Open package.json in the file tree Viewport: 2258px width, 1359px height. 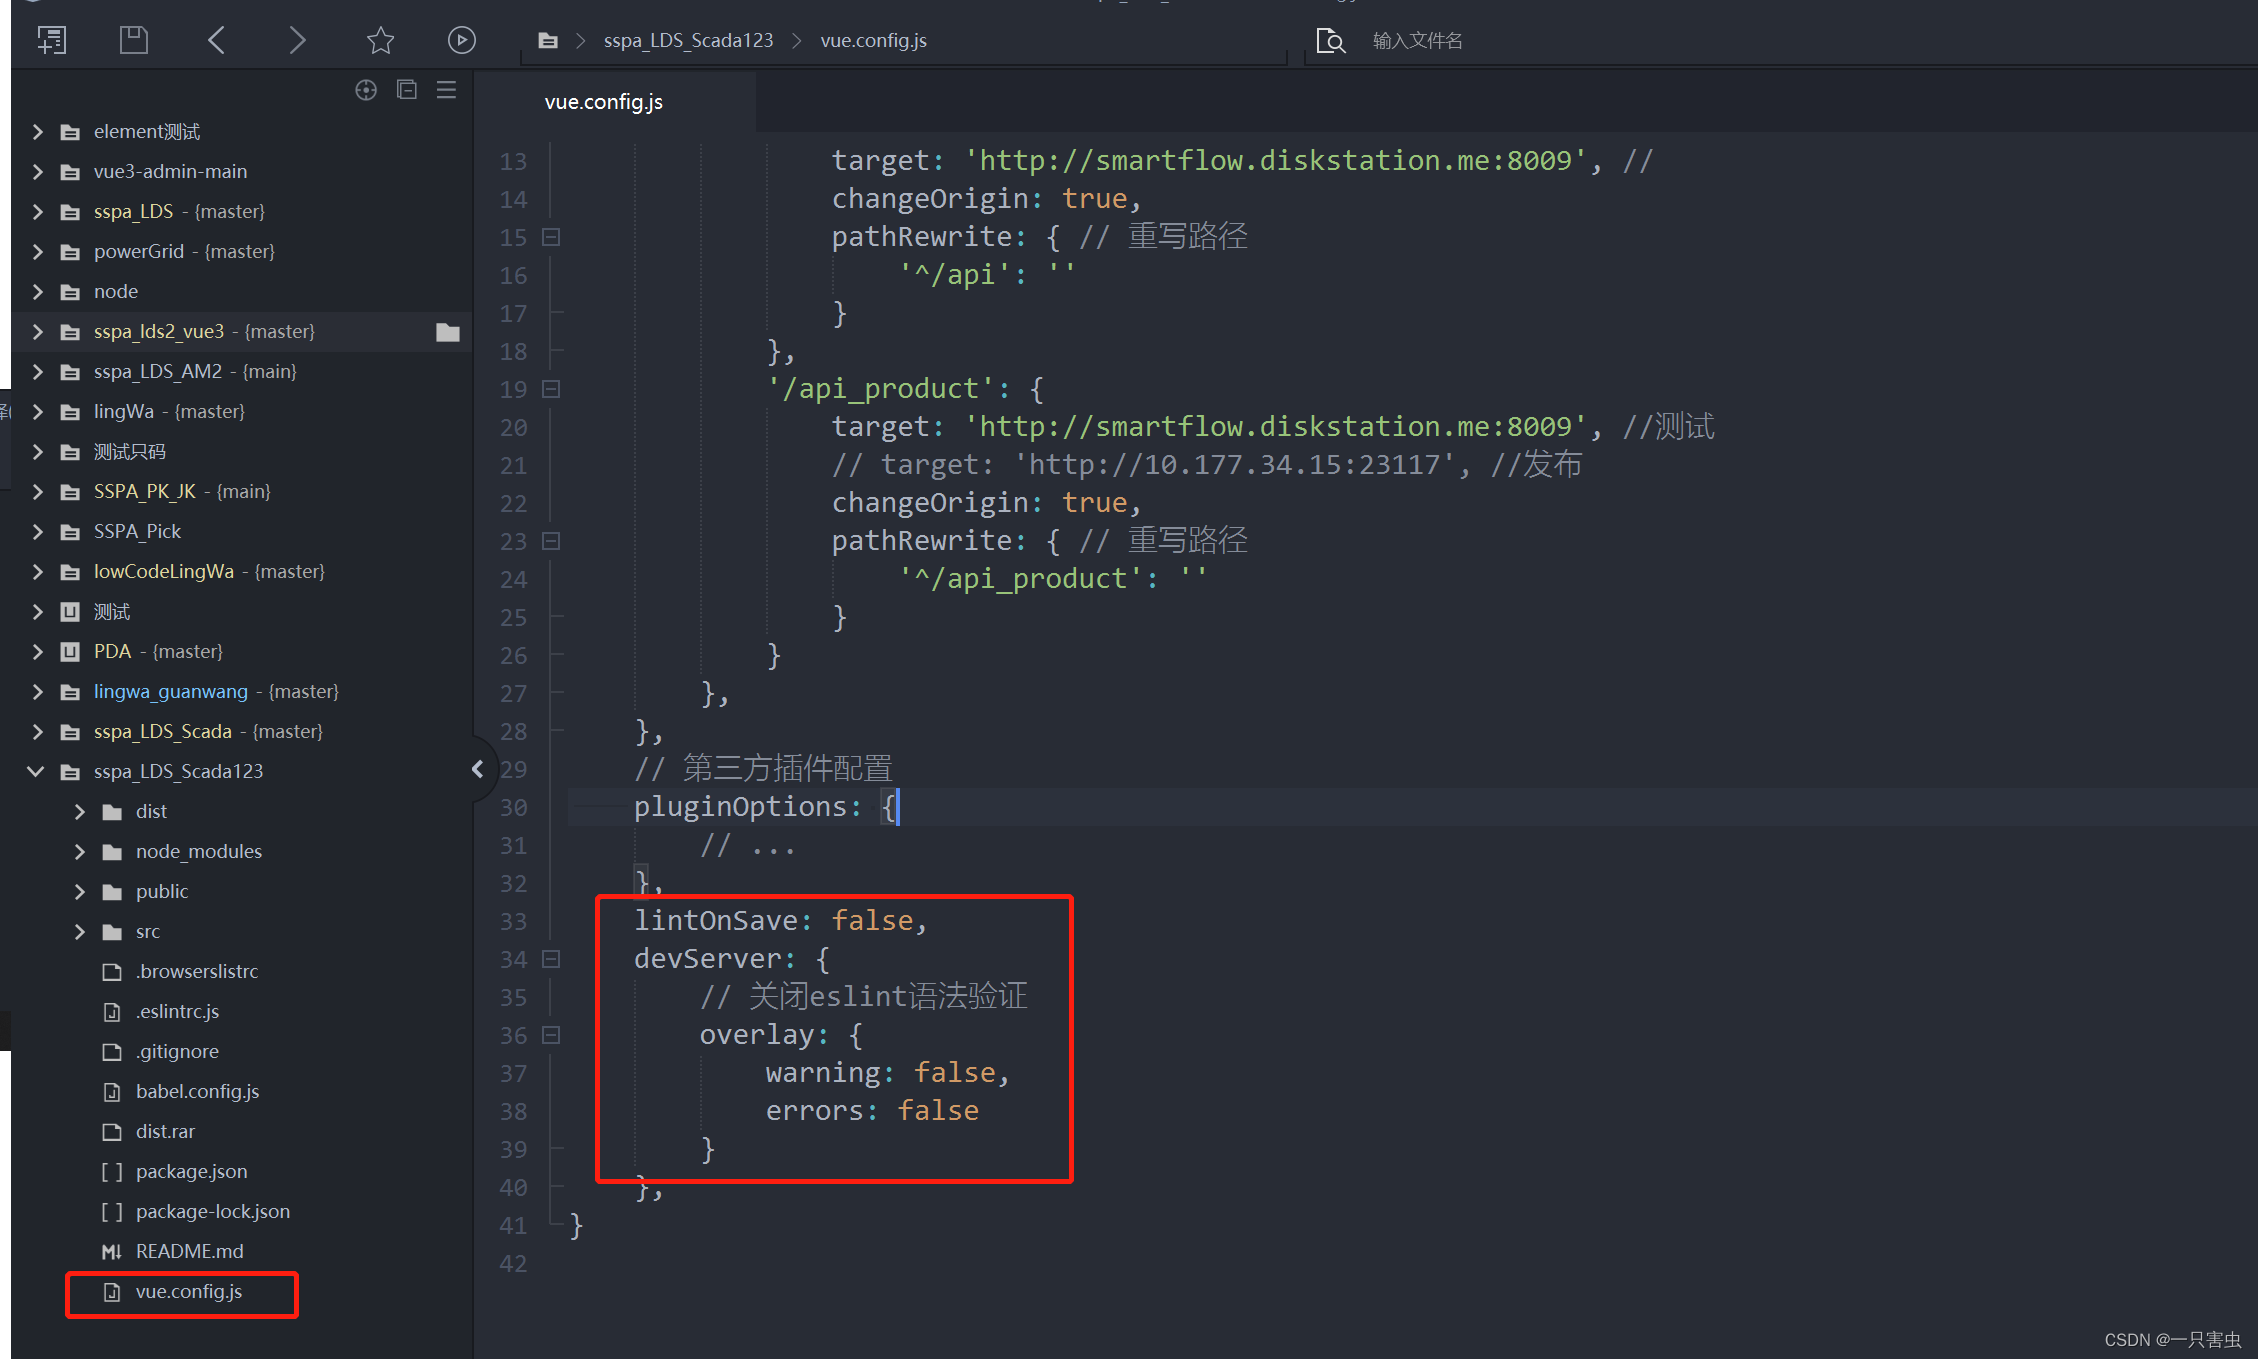click(191, 1171)
